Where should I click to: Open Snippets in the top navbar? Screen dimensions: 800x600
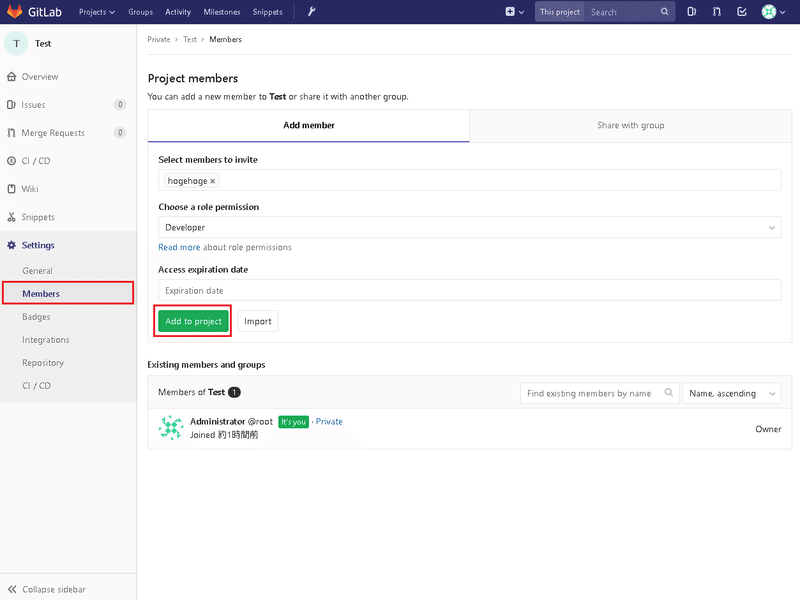267,12
